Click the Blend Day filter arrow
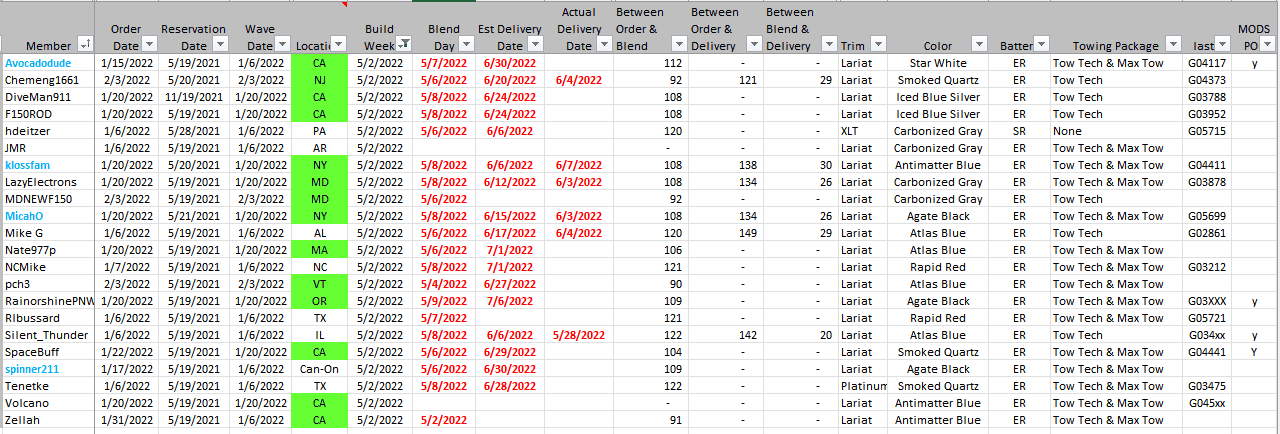 (x=466, y=45)
